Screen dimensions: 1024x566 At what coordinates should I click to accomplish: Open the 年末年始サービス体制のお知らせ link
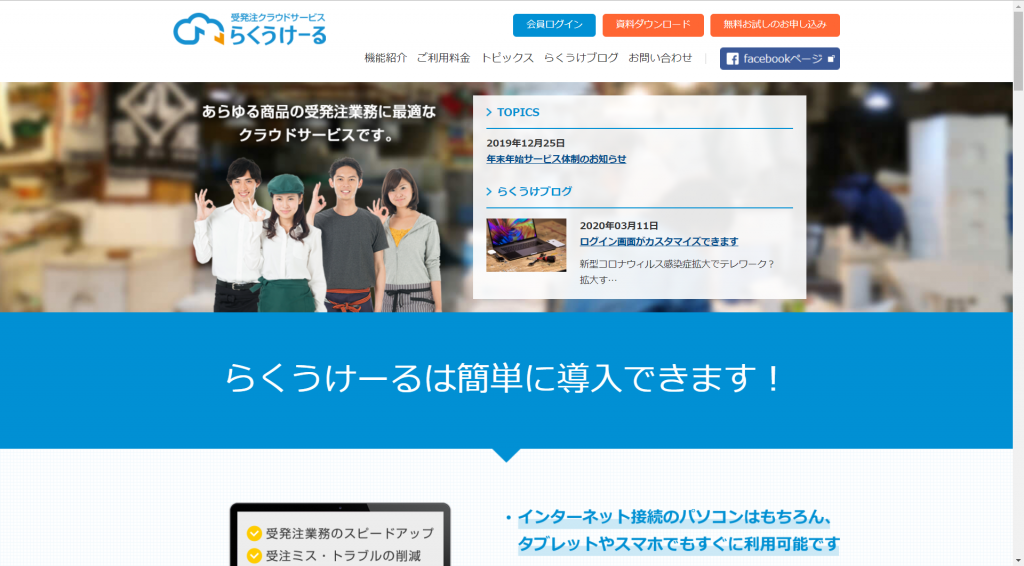(x=556, y=159)
